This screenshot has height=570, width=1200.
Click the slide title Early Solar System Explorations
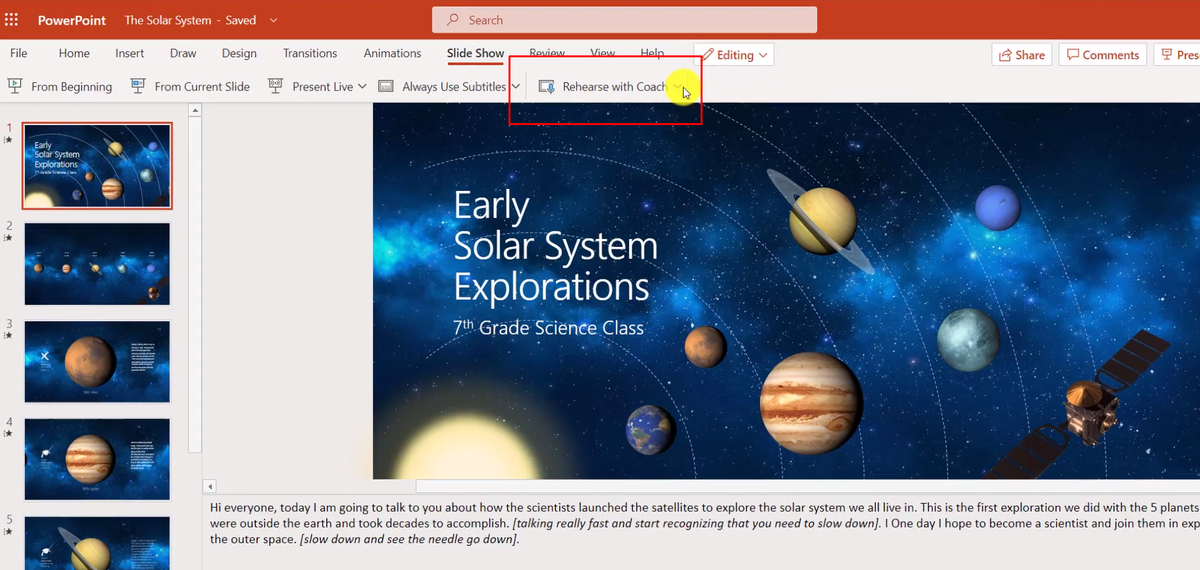pyautogui.click(x=555, y=246)
